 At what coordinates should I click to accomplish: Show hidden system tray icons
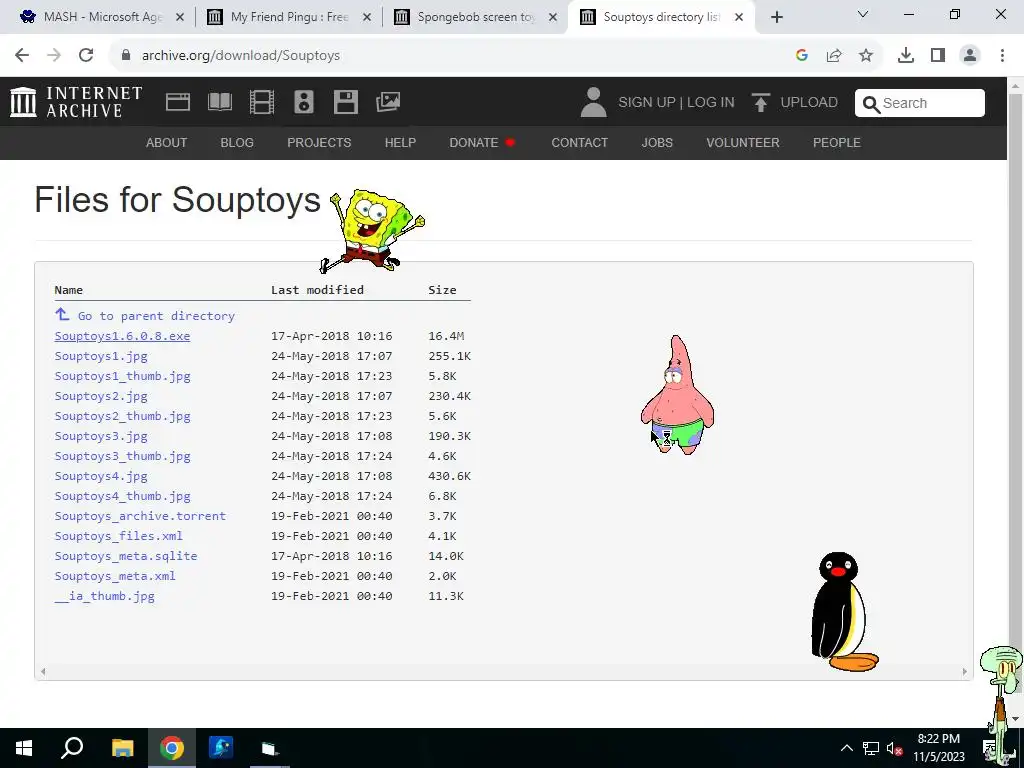point(846,748)
